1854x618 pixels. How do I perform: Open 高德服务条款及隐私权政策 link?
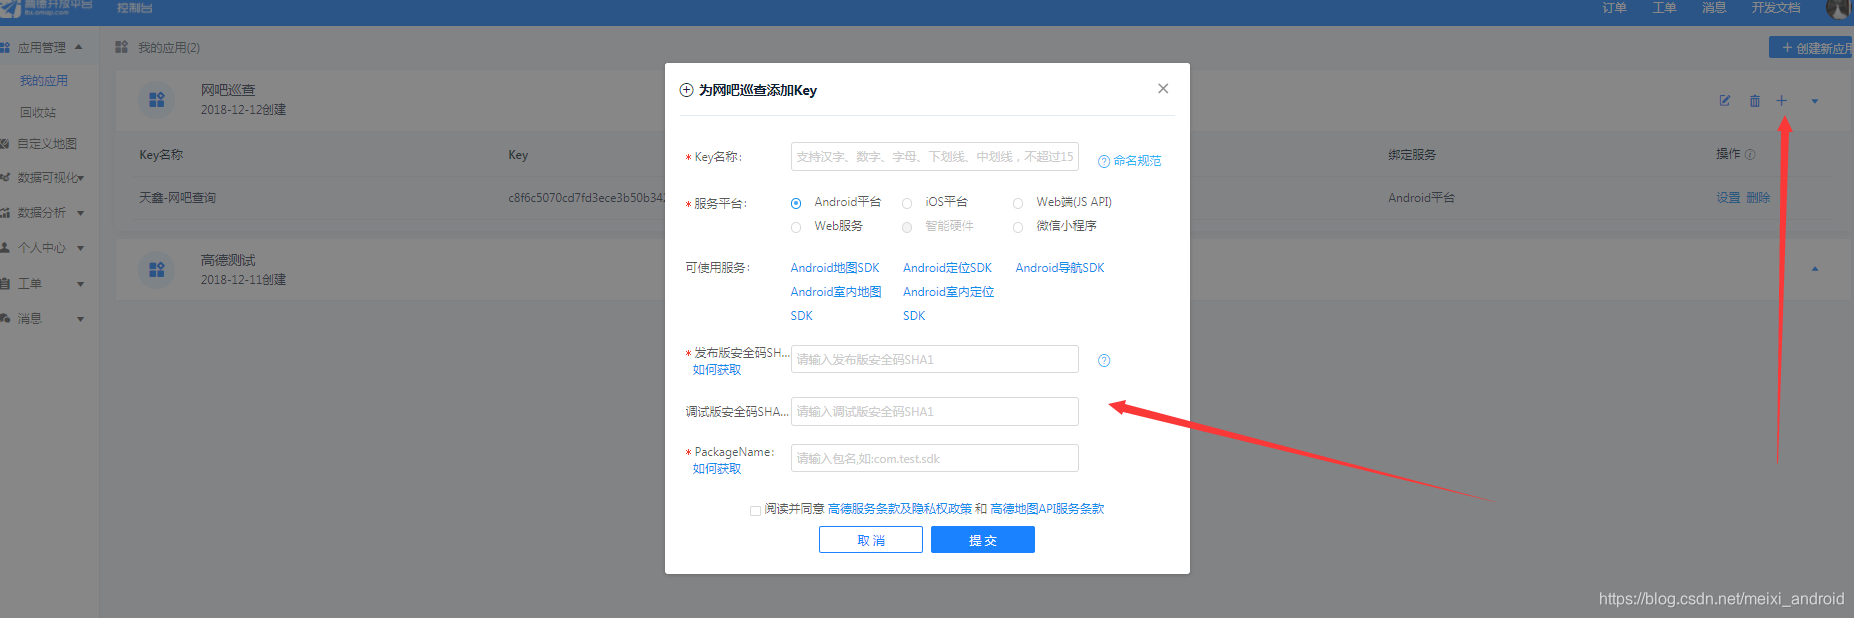click(900, 509)
